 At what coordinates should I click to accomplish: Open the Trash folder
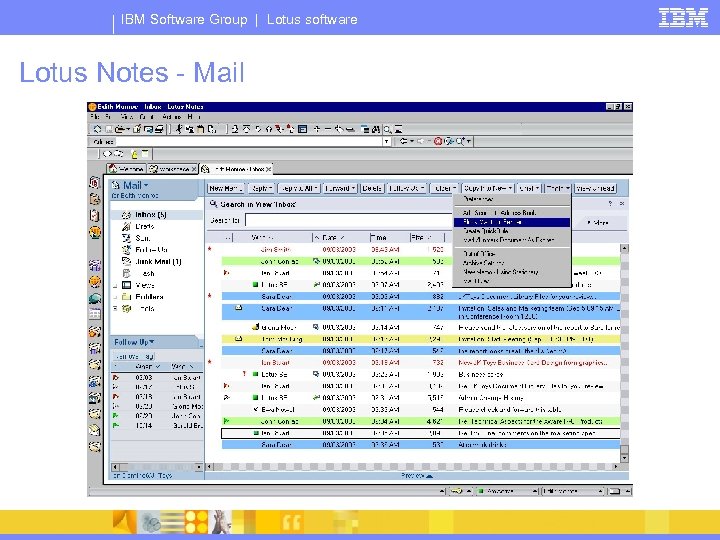(x=145, y=273)
